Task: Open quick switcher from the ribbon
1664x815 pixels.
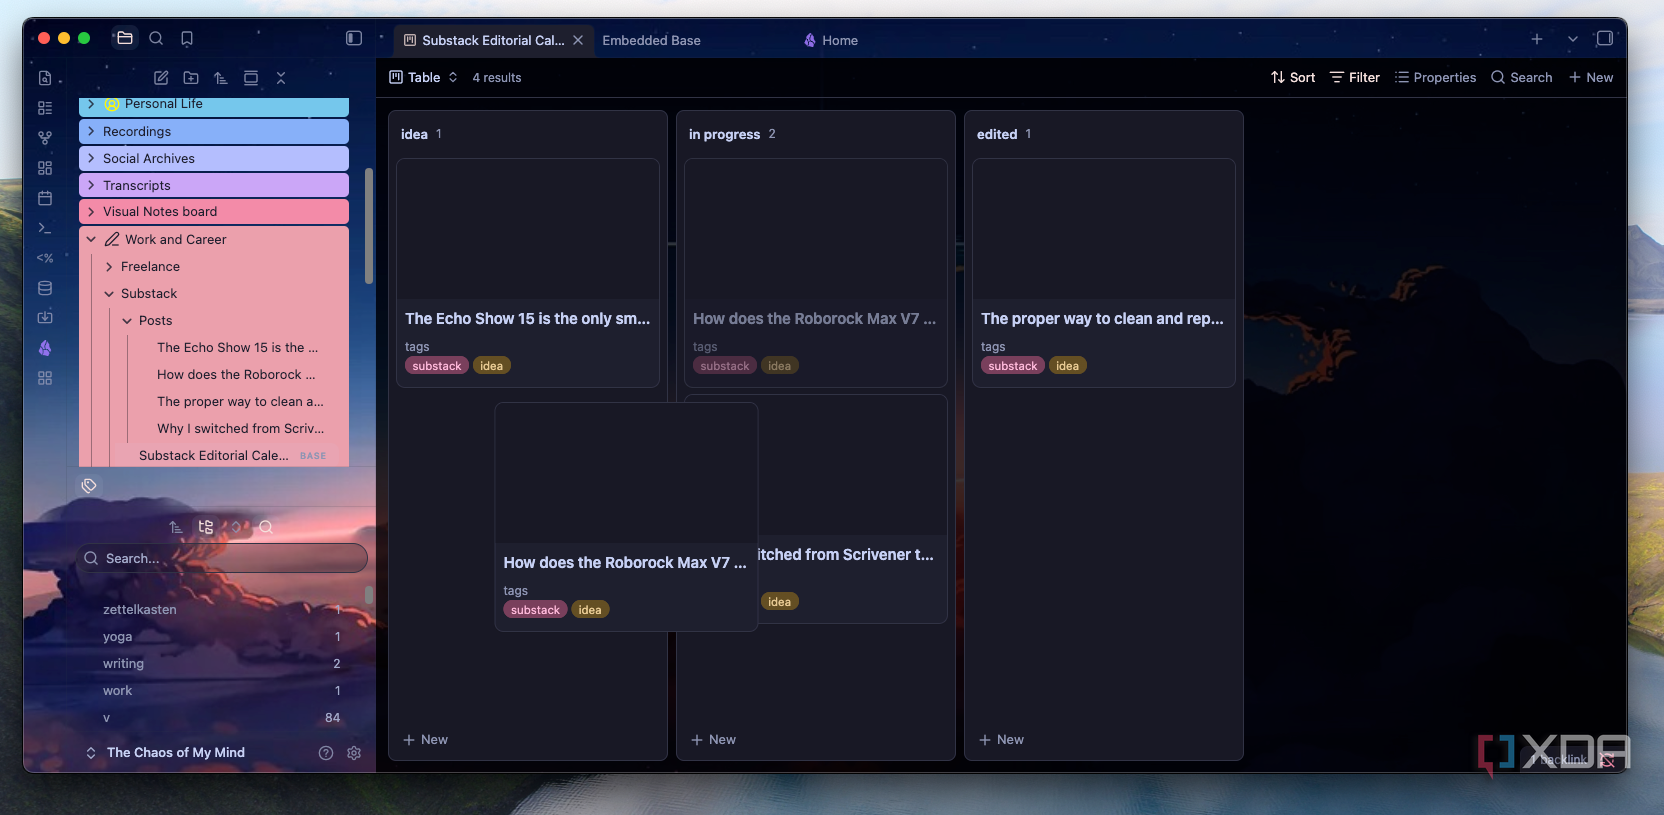Action: 45,78
